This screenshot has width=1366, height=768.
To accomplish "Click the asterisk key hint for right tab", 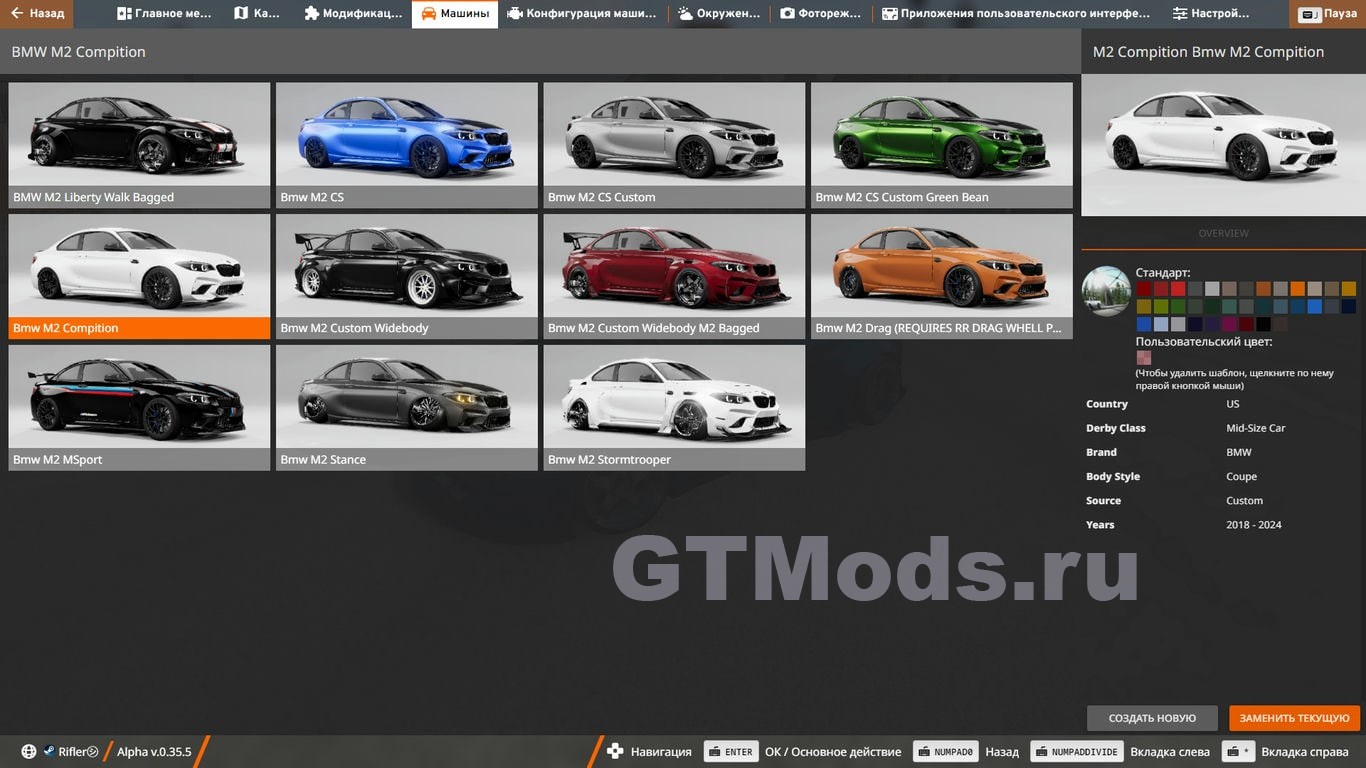I will tap(1239, 752).
